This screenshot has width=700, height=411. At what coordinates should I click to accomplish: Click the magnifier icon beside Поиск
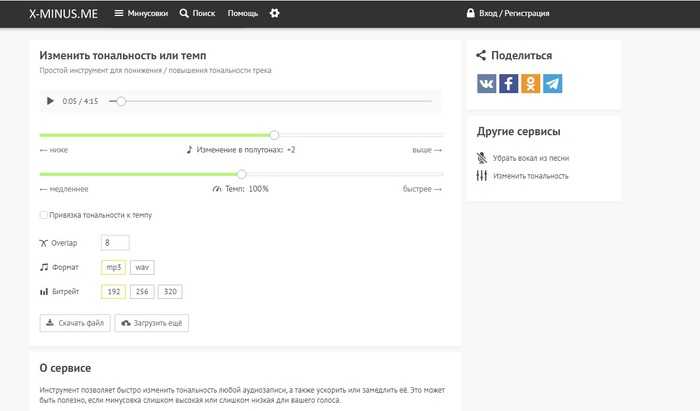184,13
